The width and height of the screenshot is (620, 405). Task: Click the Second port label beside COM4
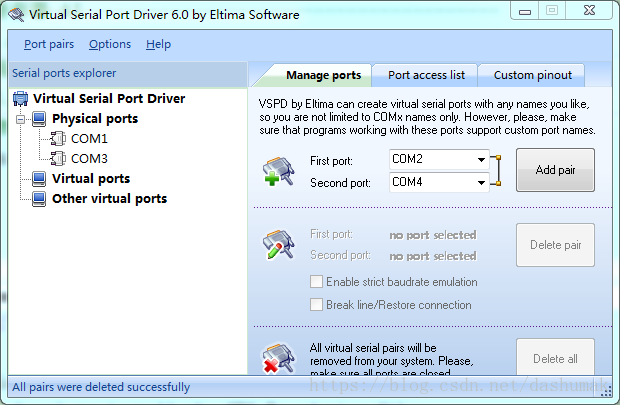pos(340,183)
